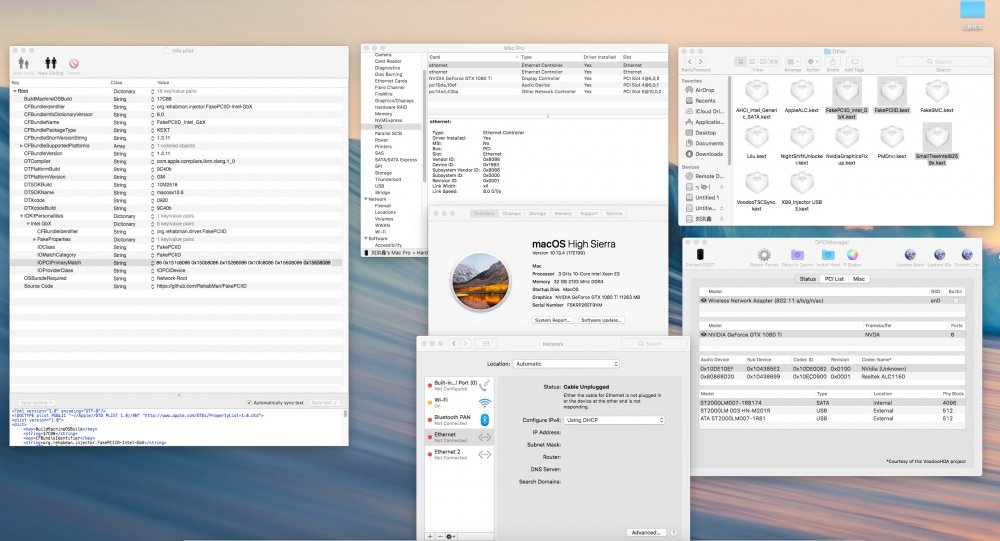This screenshot has height=541, width=1000.
Task: Click Finder back arrow in Other window
Action: pyautogui.click(x=689, y=62)
